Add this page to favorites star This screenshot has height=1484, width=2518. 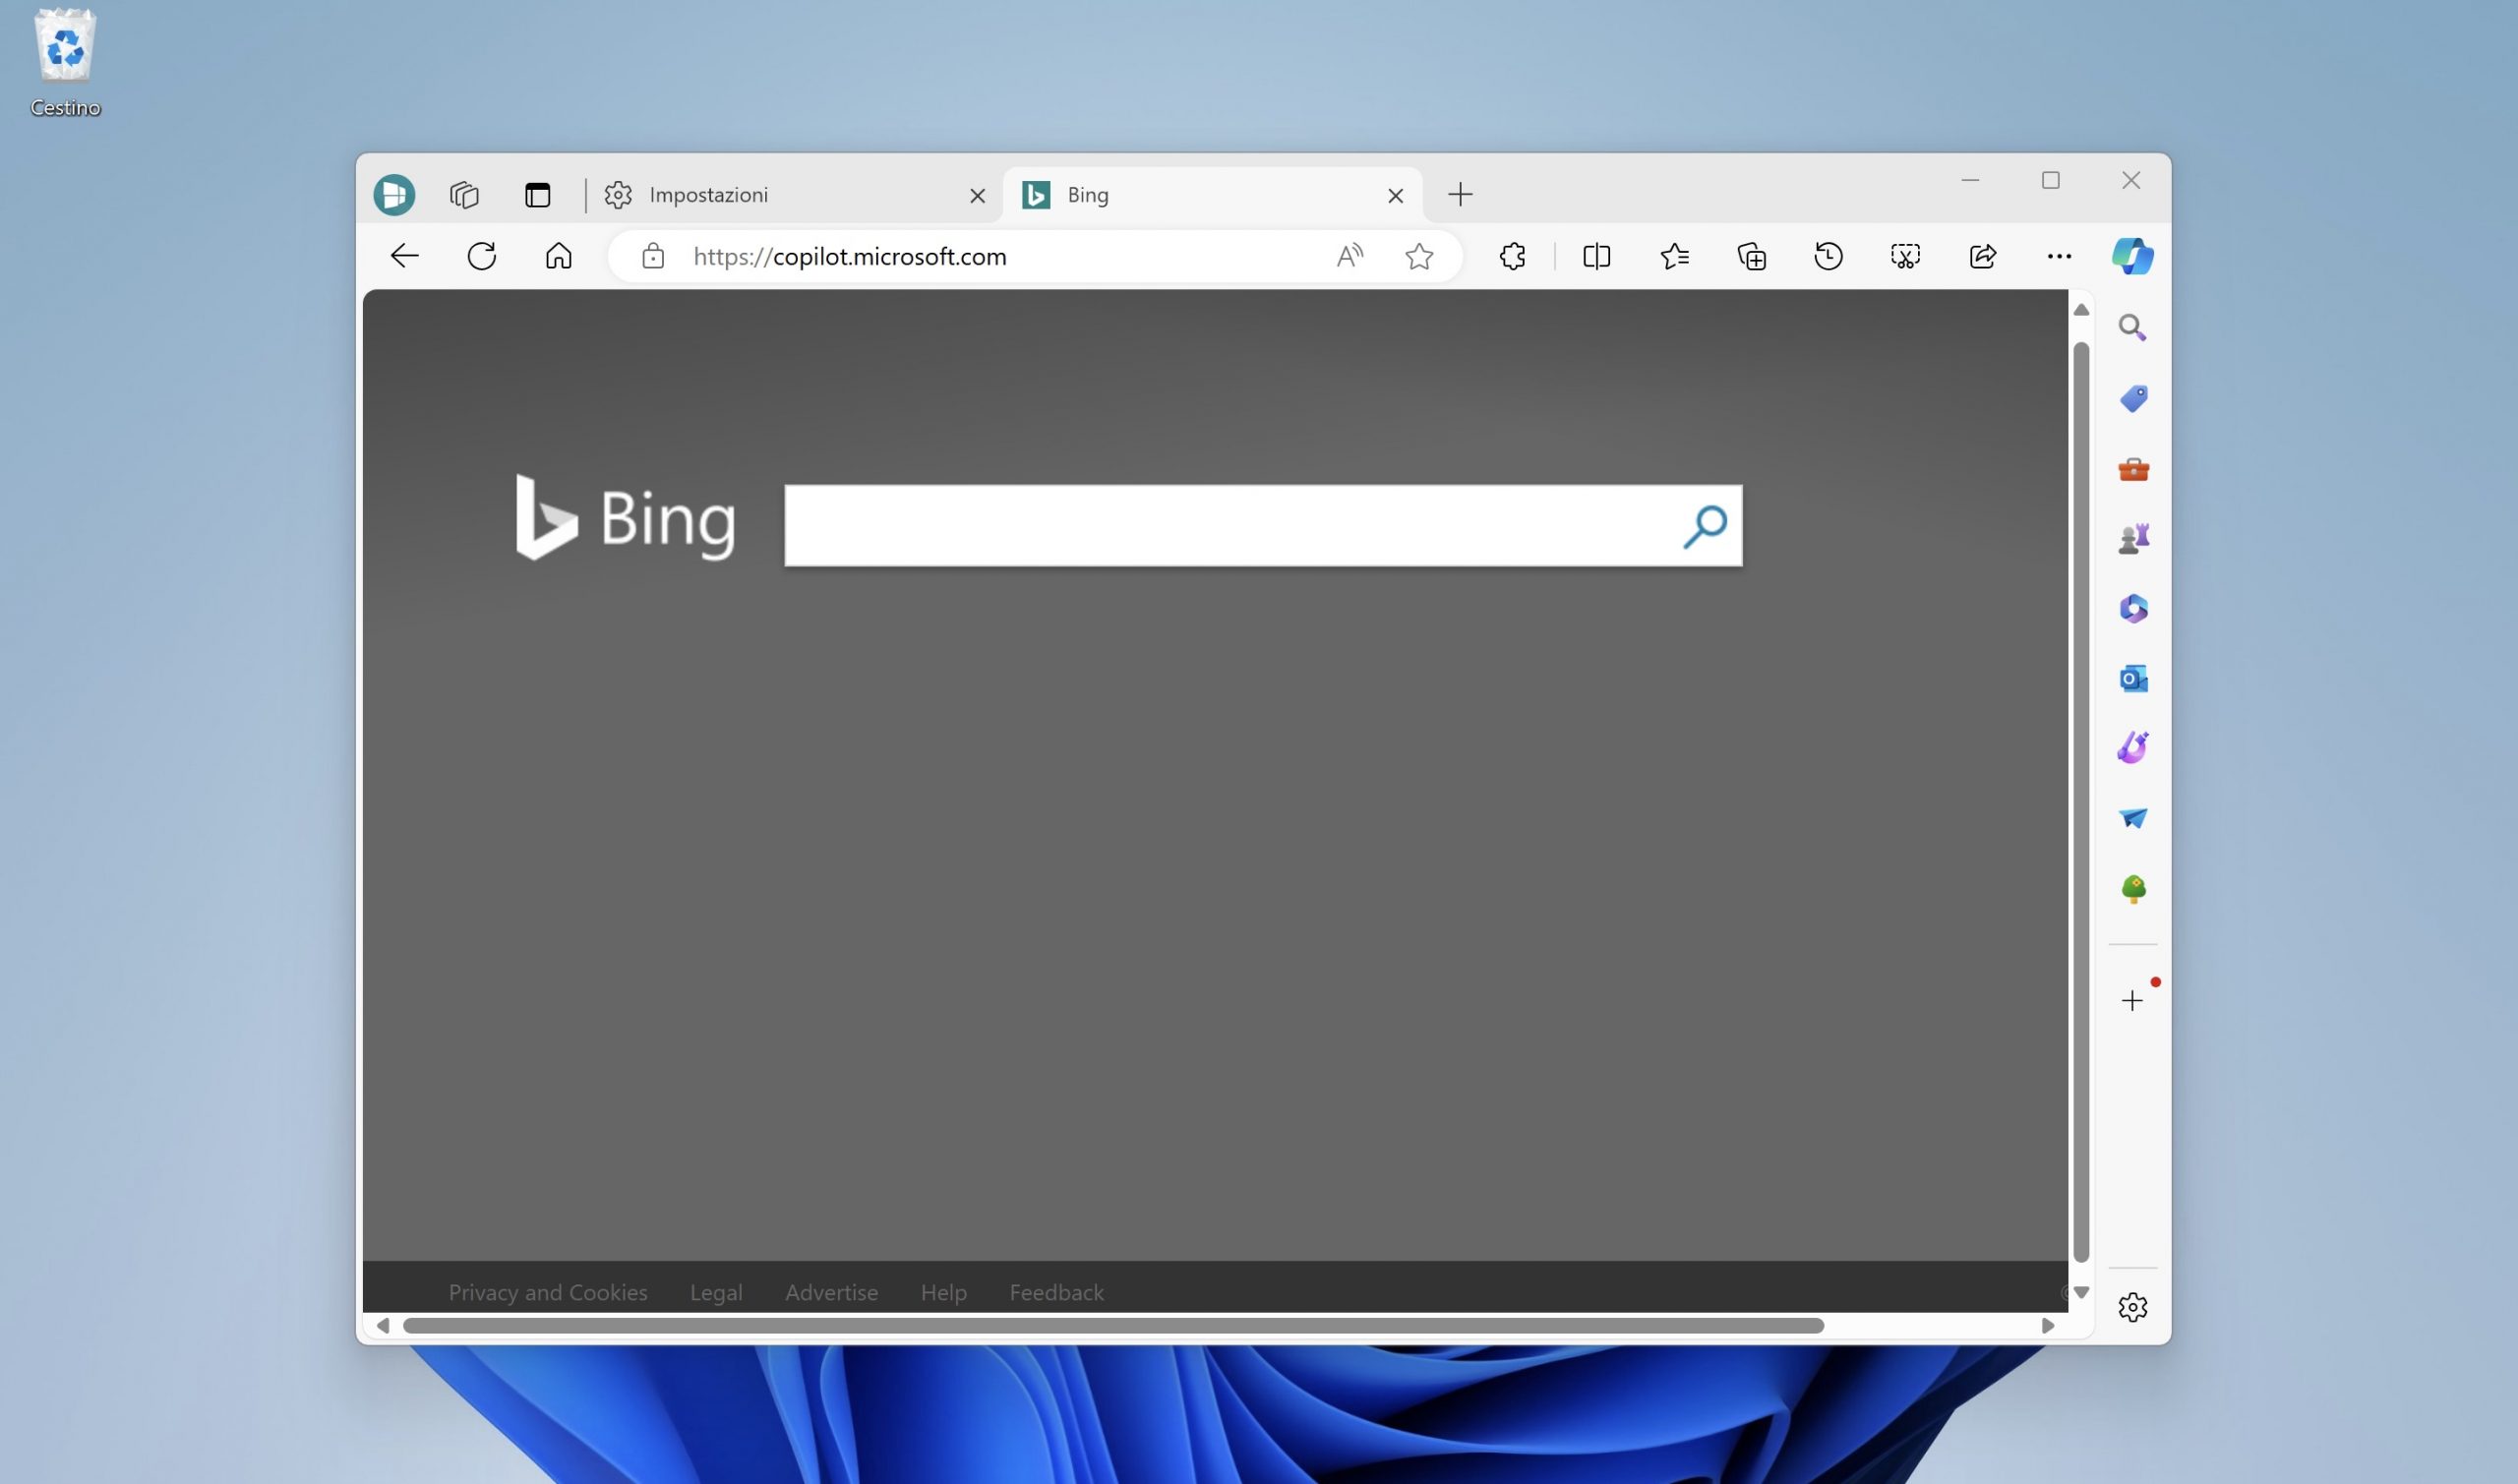tap(1418, 256)
